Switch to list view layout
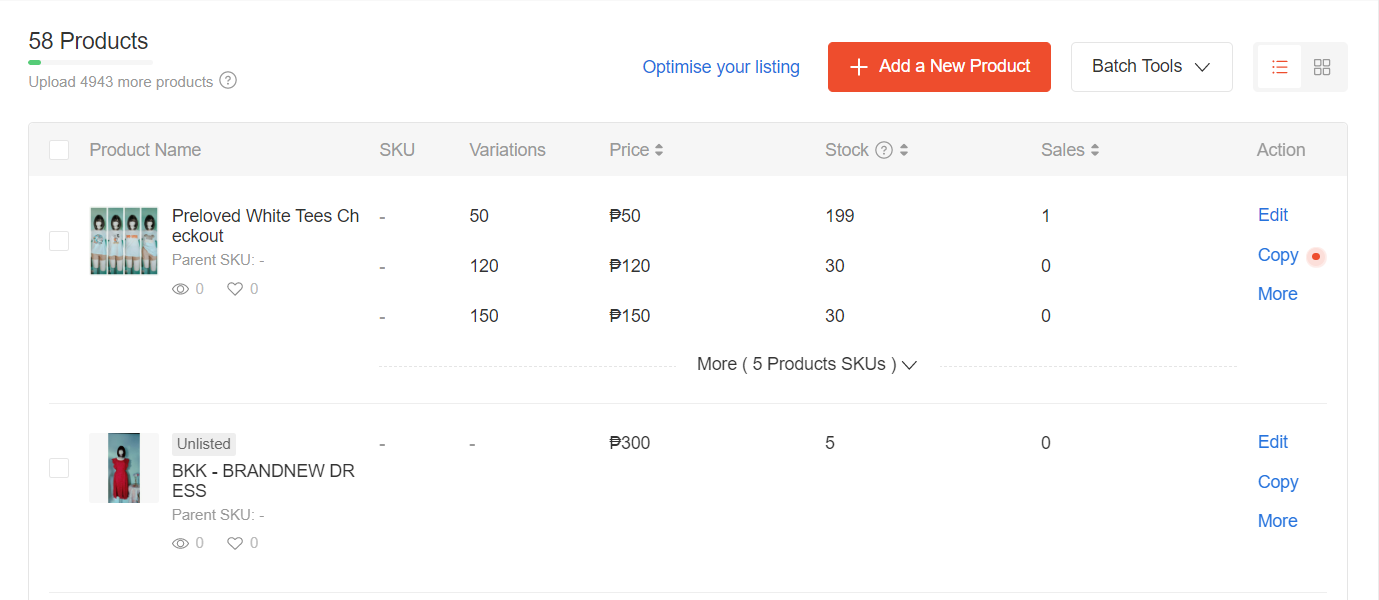This screenshot has width=1379, height=600. point(1279,67)
